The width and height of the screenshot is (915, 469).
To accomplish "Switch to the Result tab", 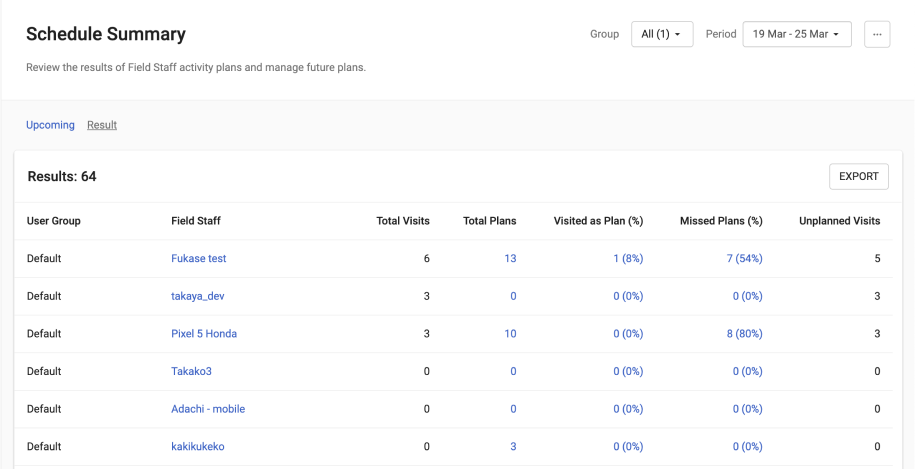I will [102, 125].
